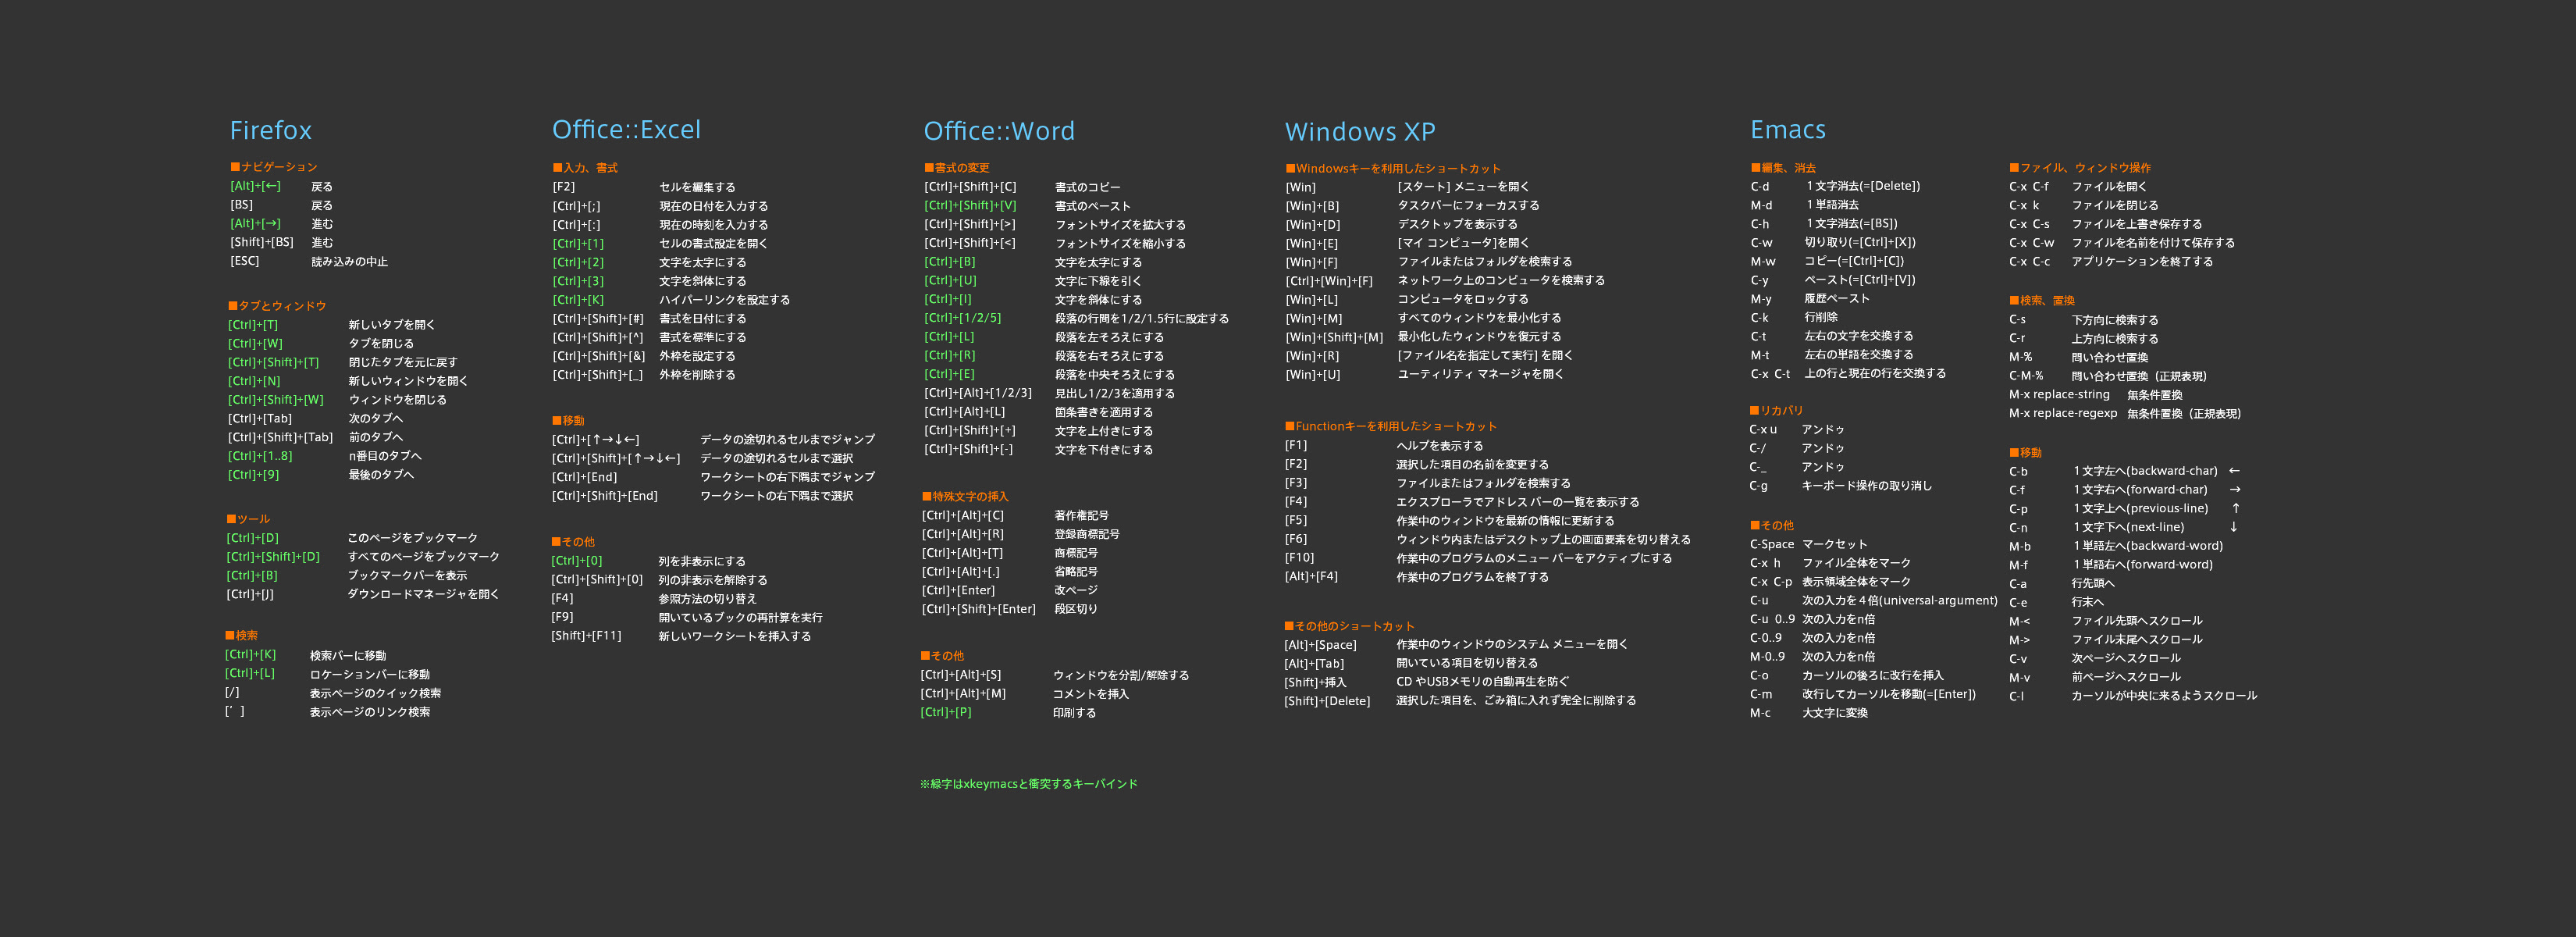Image resolution: width=2576 pixels, height=937 pixels.
Task: Click the '■特殊文字の挿入' subheading
Action: 965,497
